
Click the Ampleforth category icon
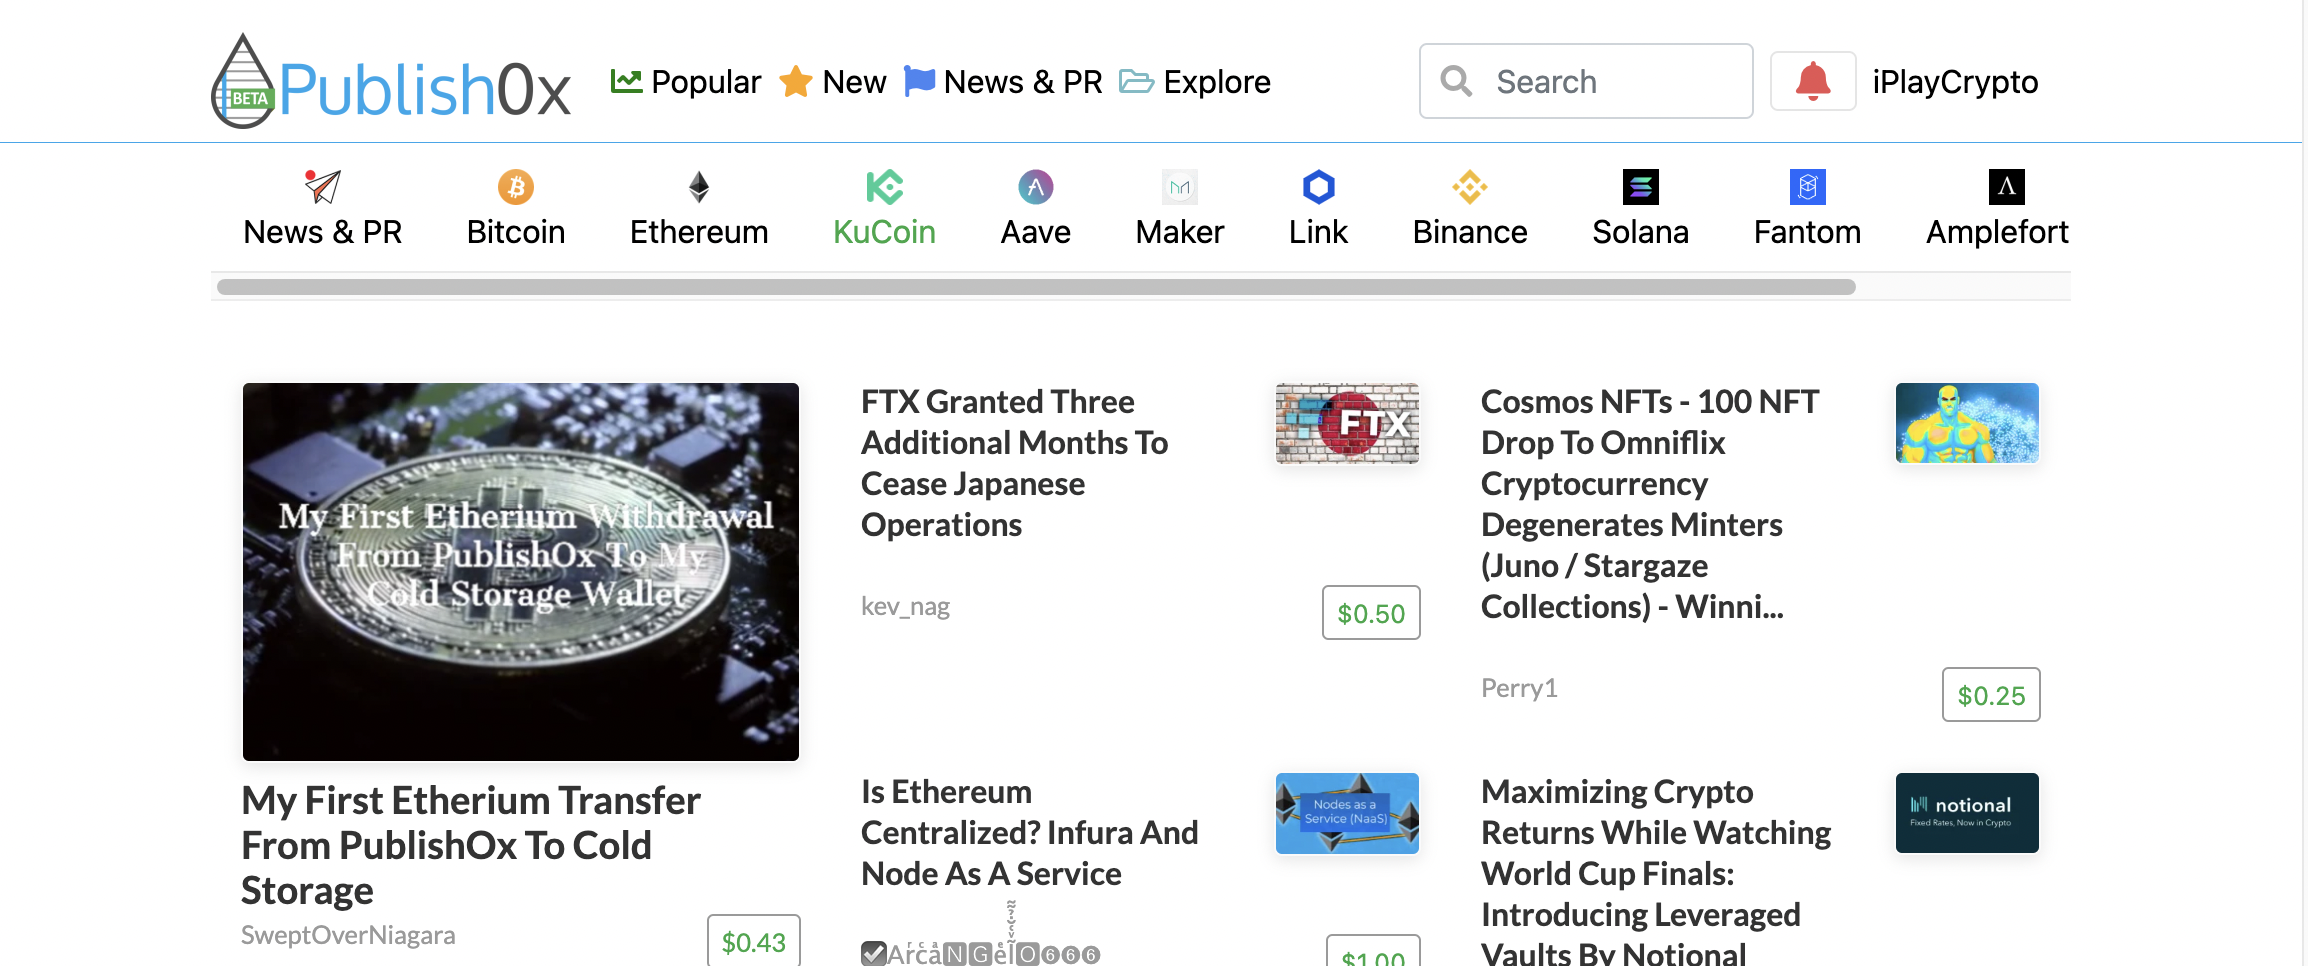[2006, 187]
